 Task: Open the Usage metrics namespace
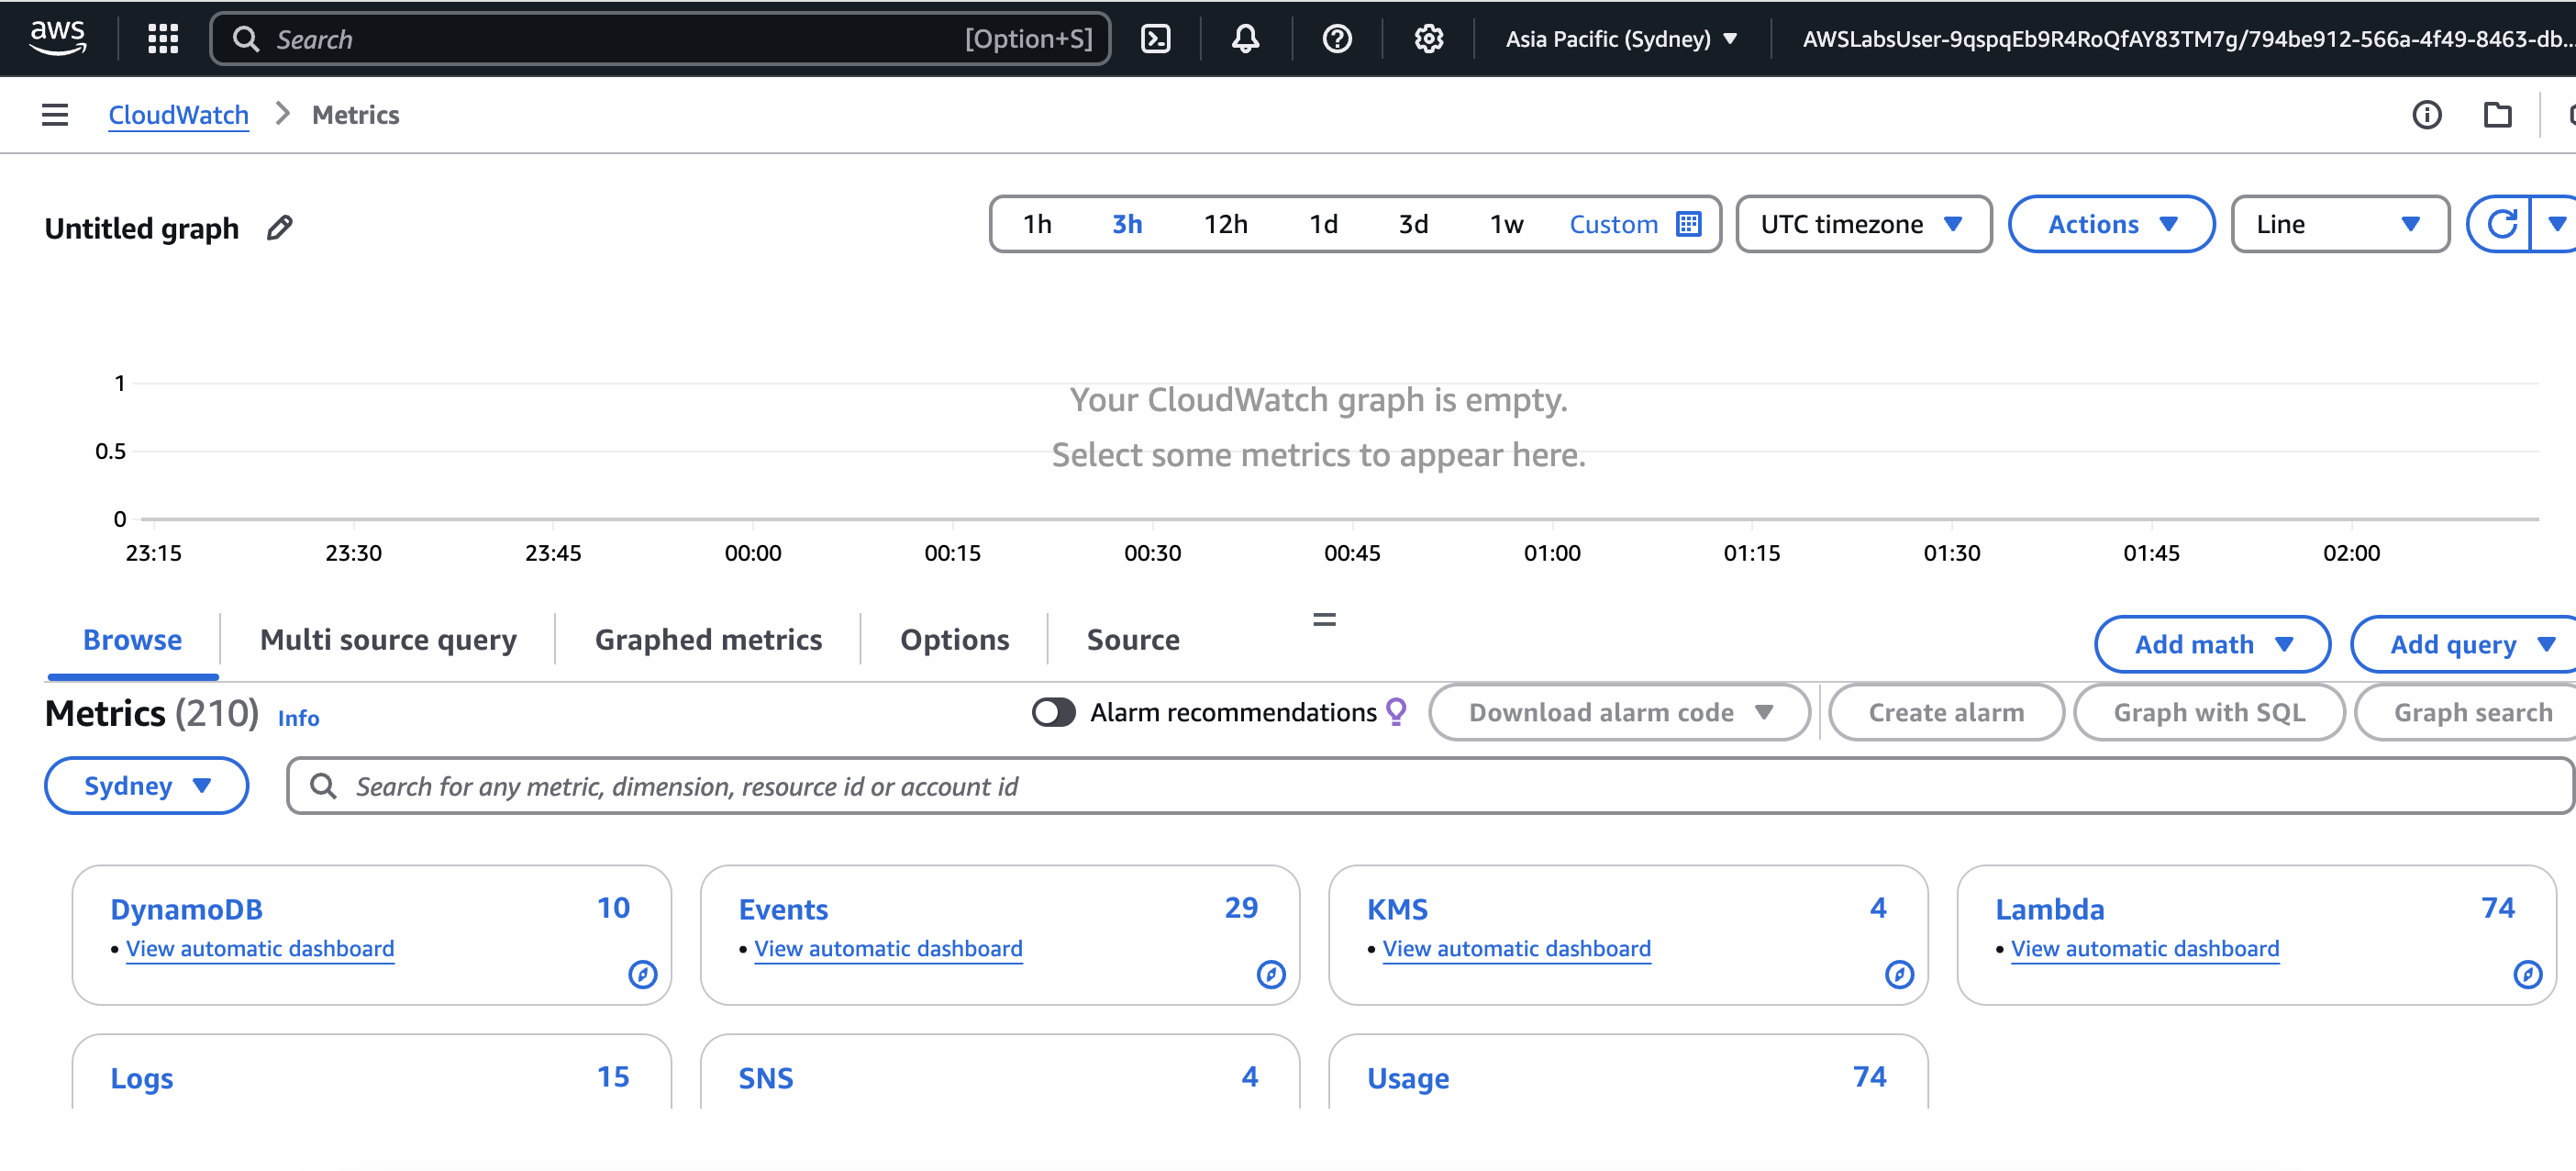point(1408,1078)
